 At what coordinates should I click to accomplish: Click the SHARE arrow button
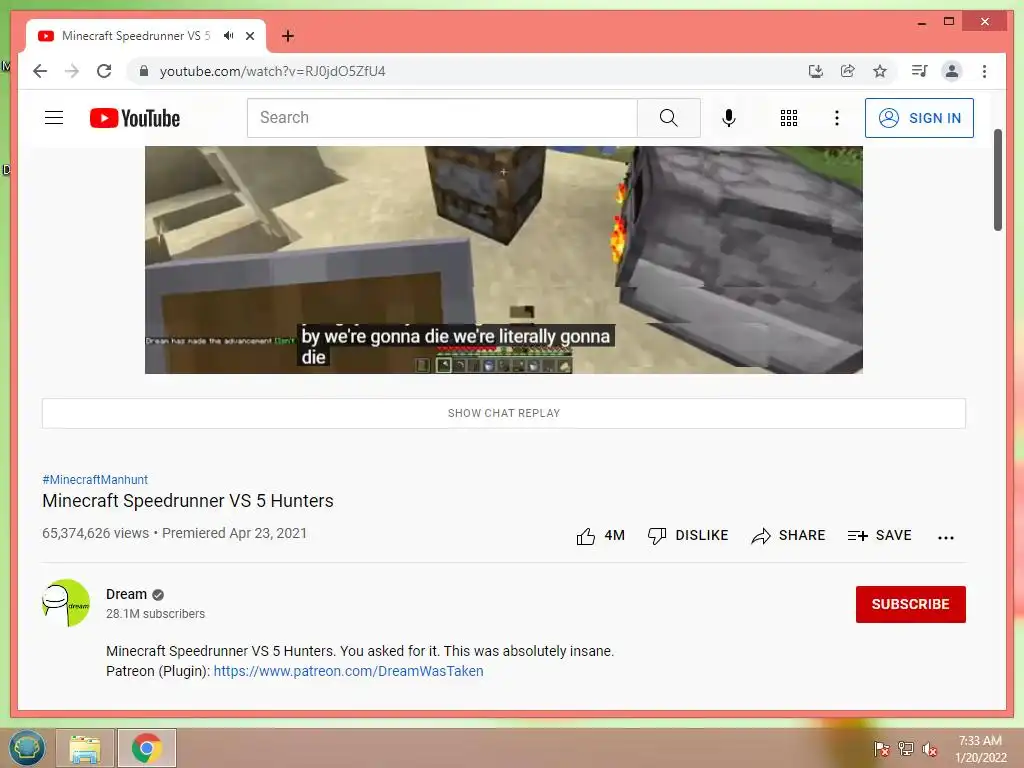[x=788, y=536]
